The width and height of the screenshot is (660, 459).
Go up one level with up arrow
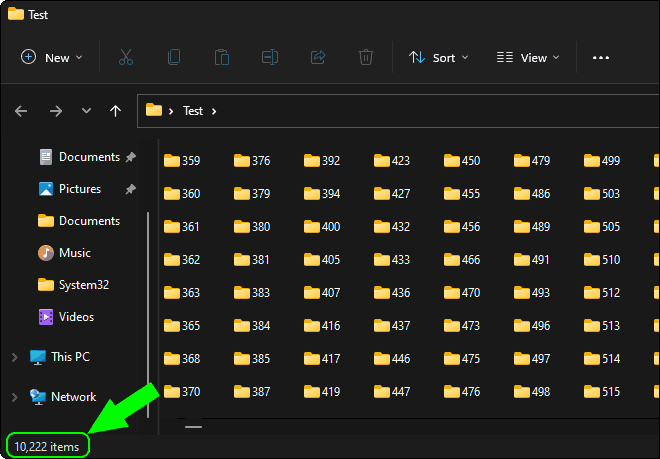pos(115,111)
